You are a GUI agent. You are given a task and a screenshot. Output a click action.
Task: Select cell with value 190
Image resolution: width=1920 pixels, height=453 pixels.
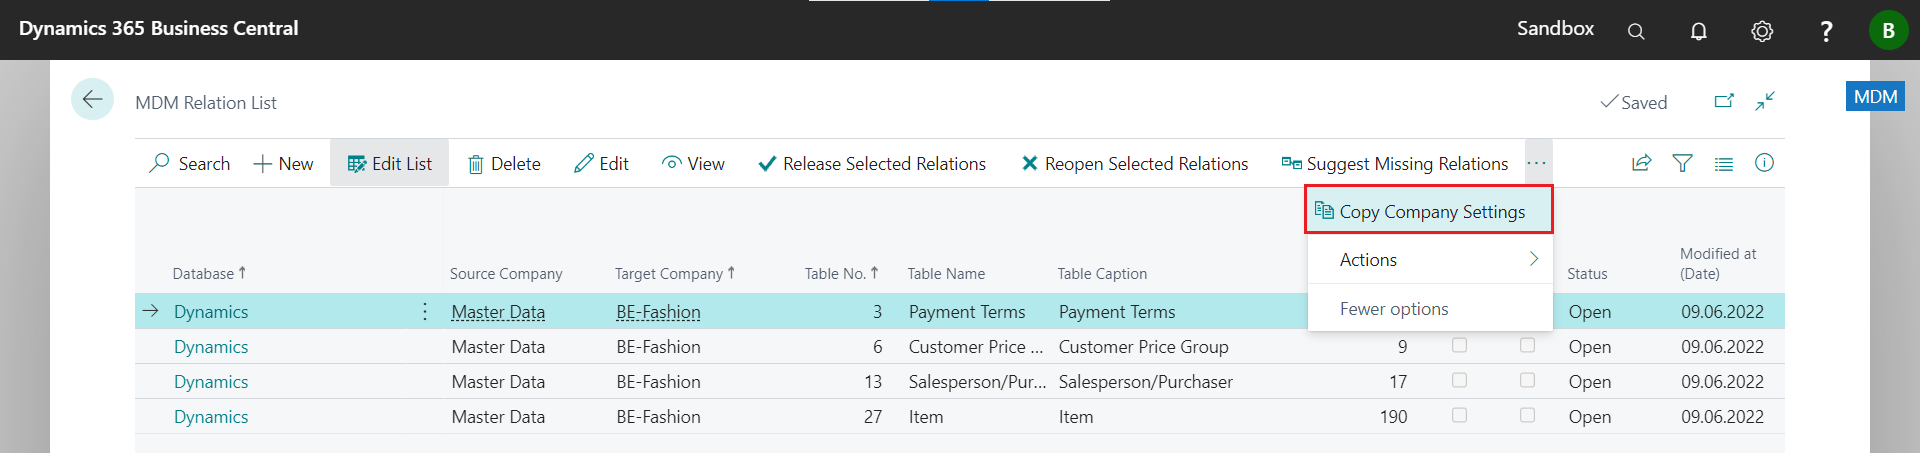[1393, 417]
